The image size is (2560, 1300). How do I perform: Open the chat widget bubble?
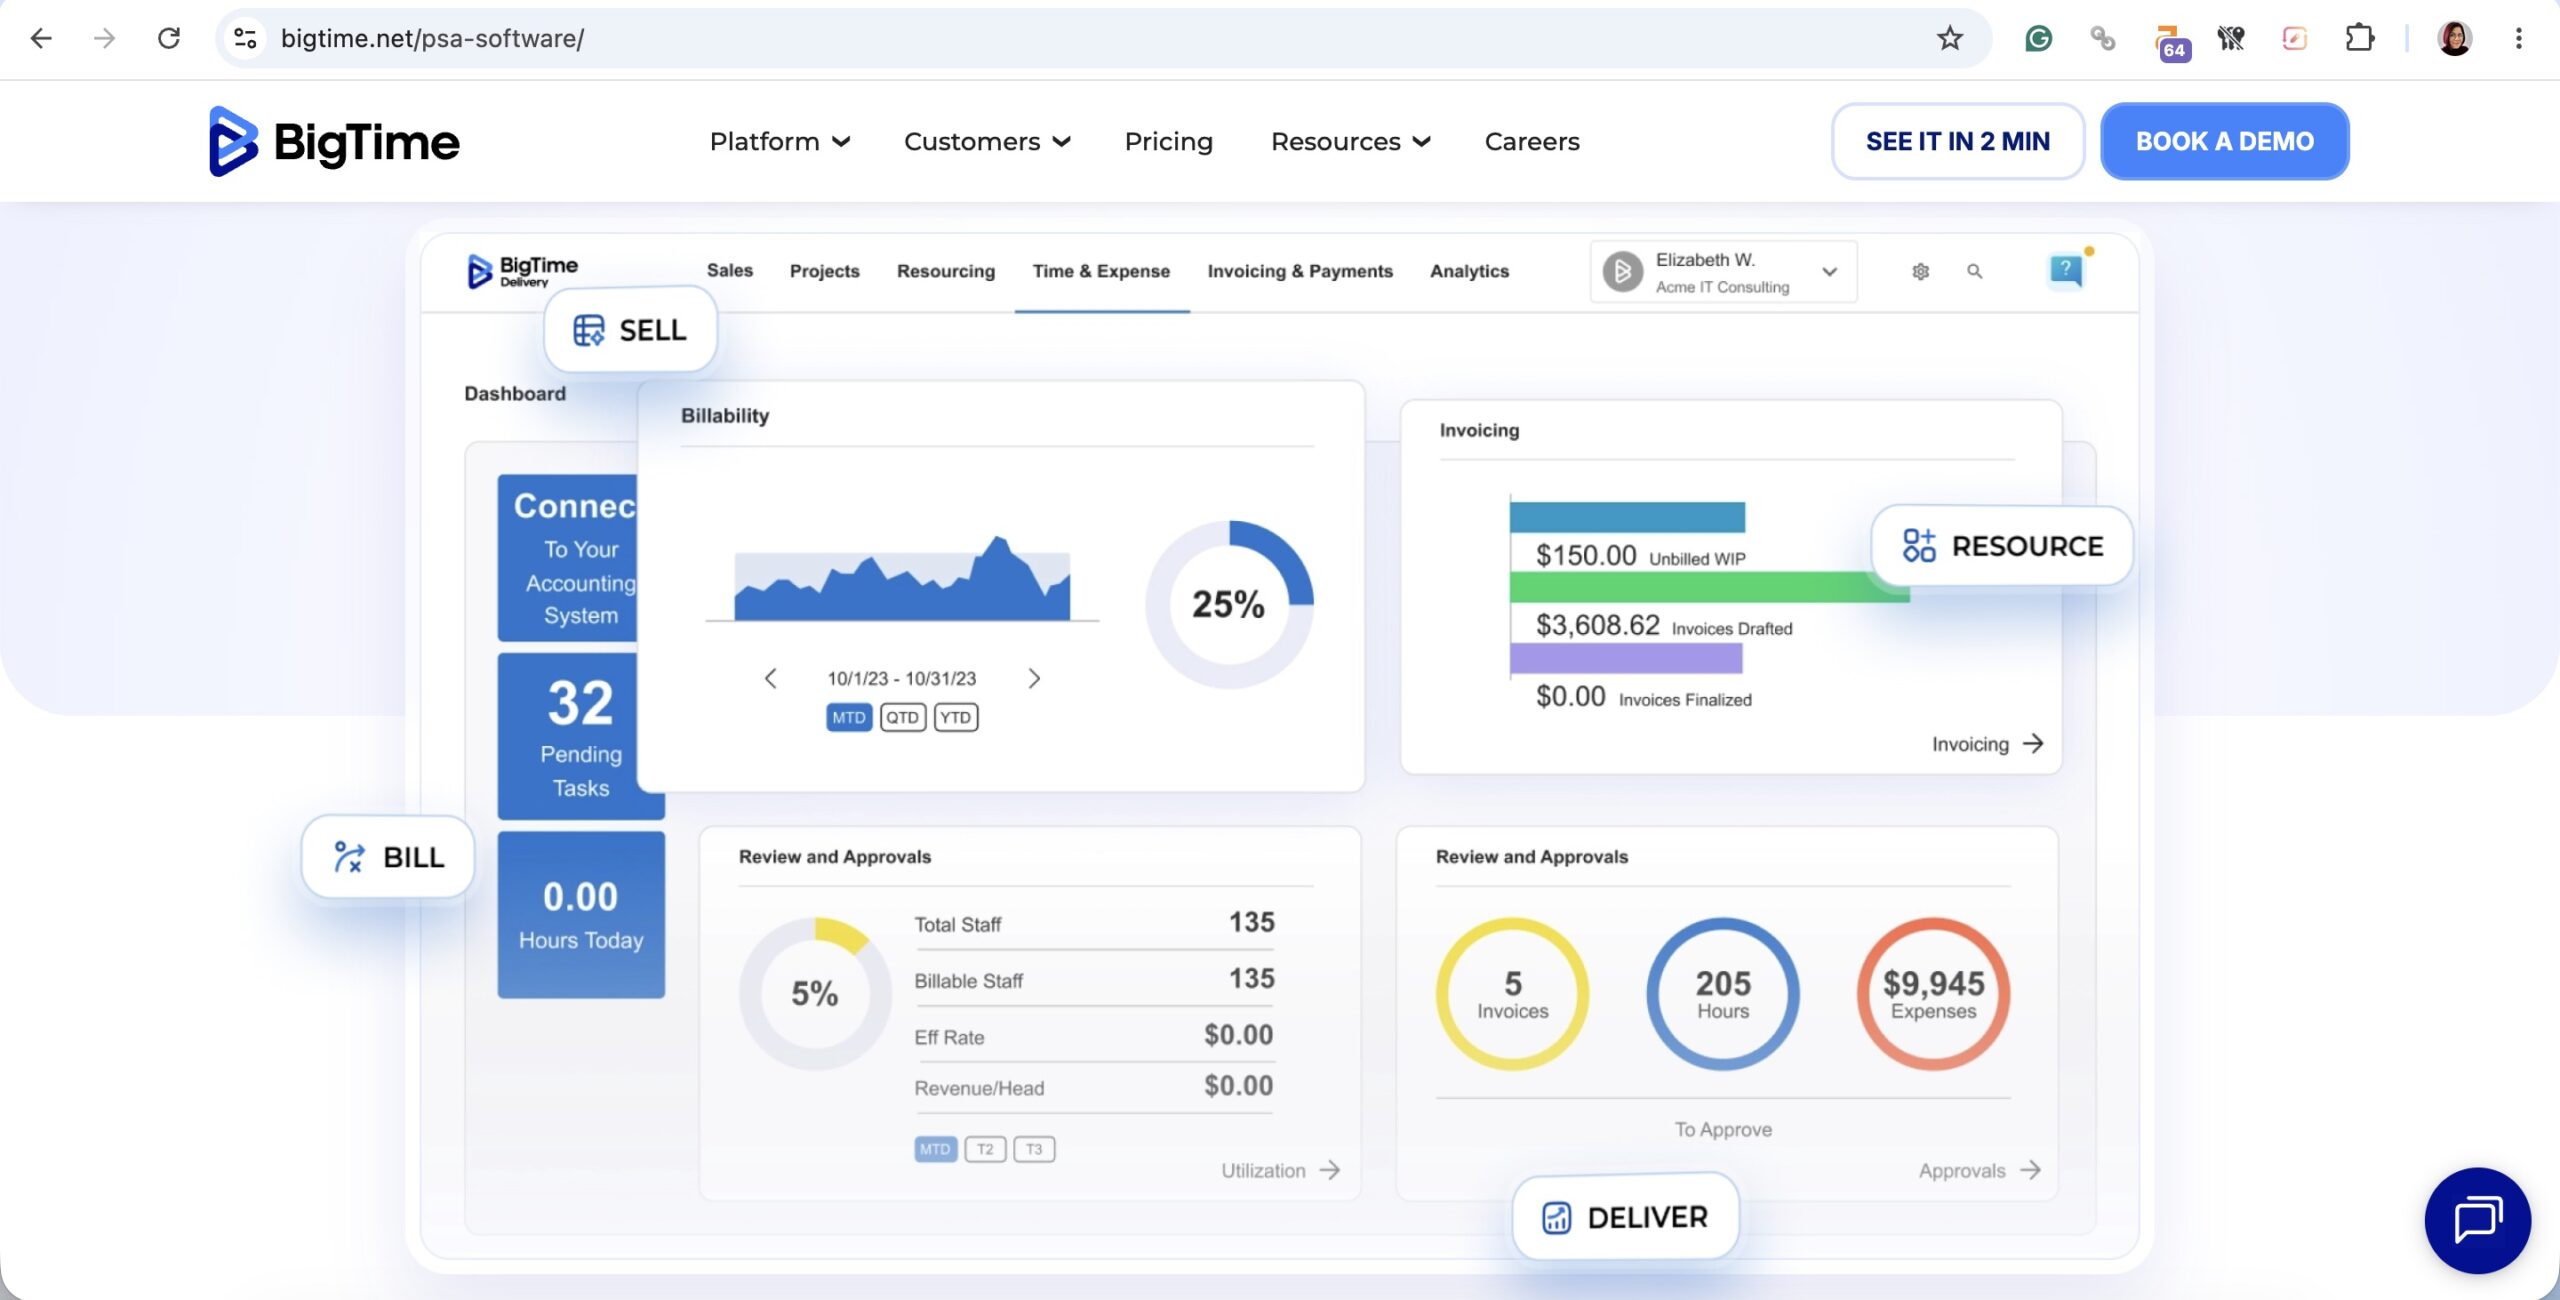[2477, 1220]
